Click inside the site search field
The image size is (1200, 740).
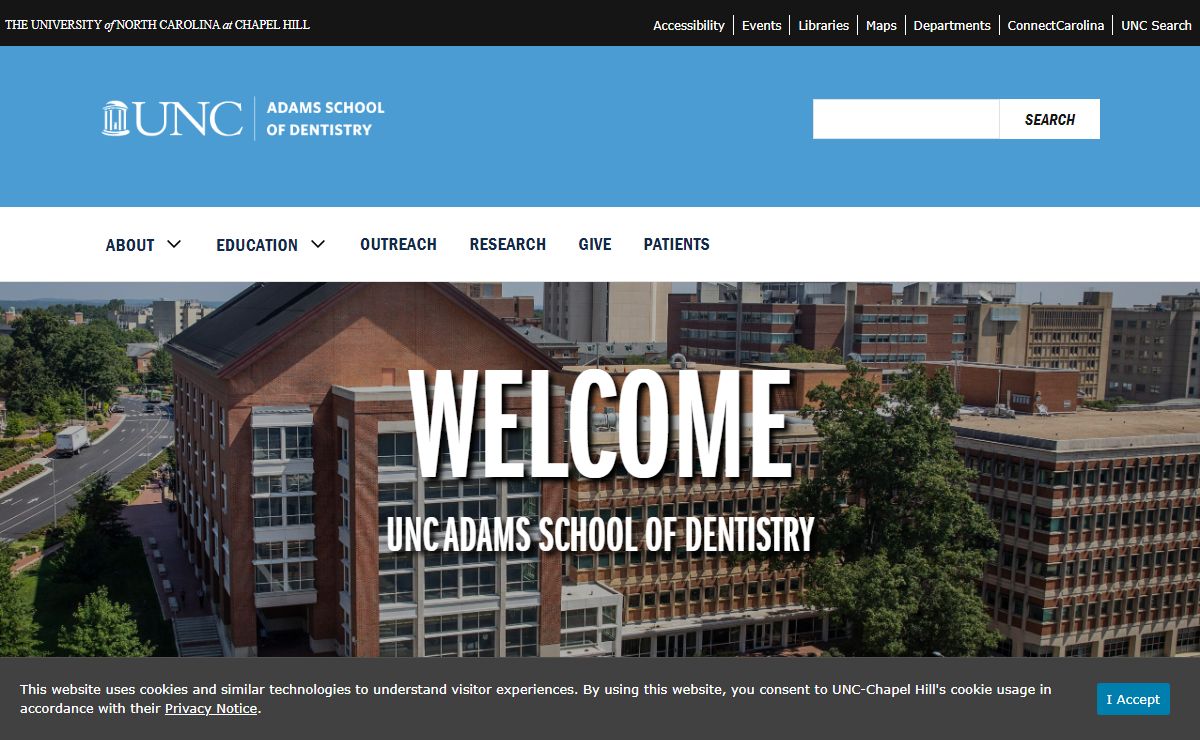click(905, 119)
